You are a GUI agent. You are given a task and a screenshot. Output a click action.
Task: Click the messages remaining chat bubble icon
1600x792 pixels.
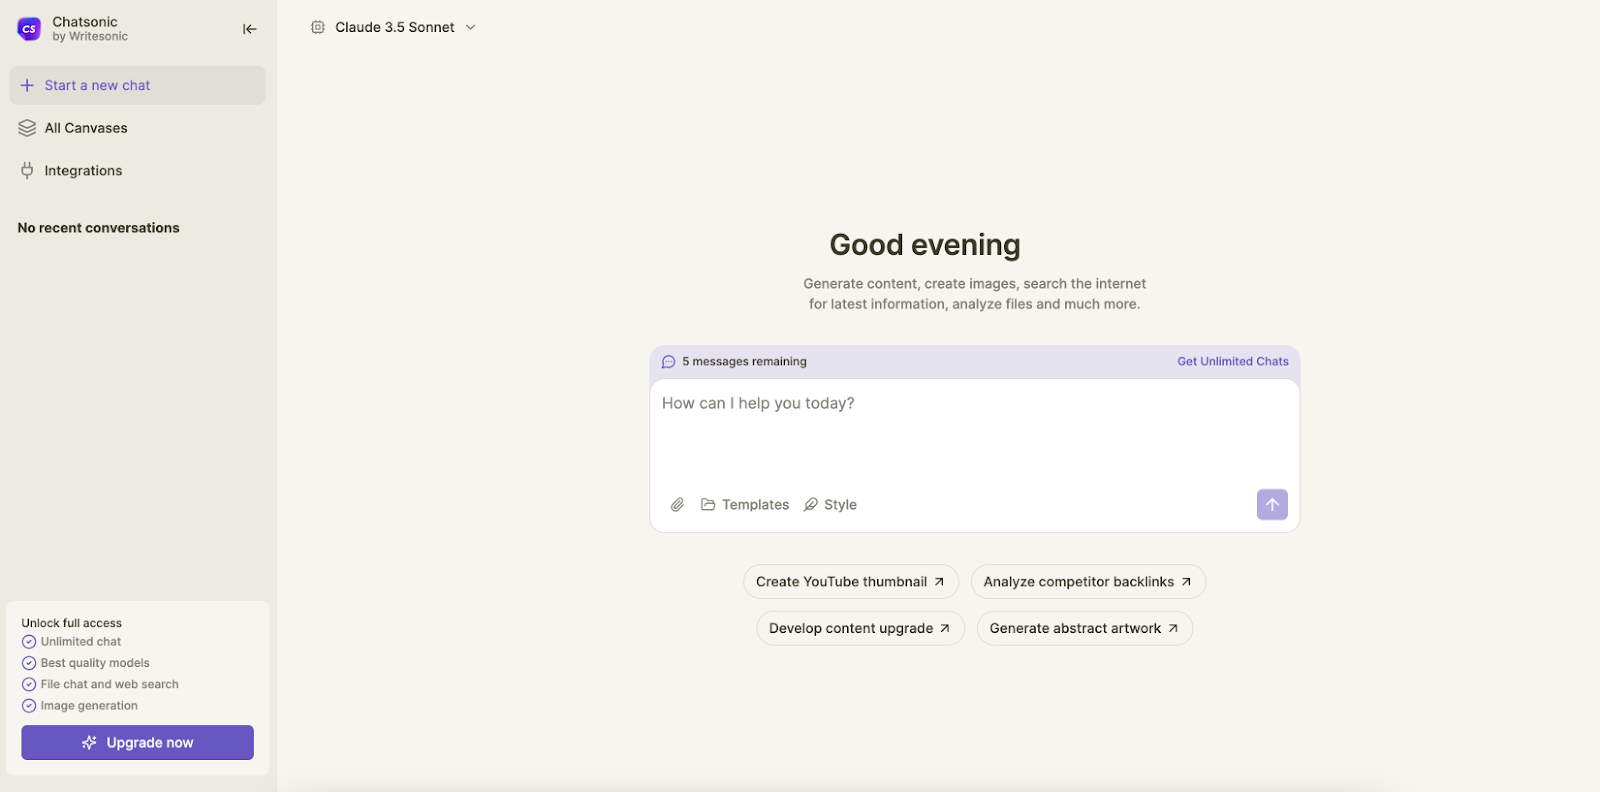(669, 362)
